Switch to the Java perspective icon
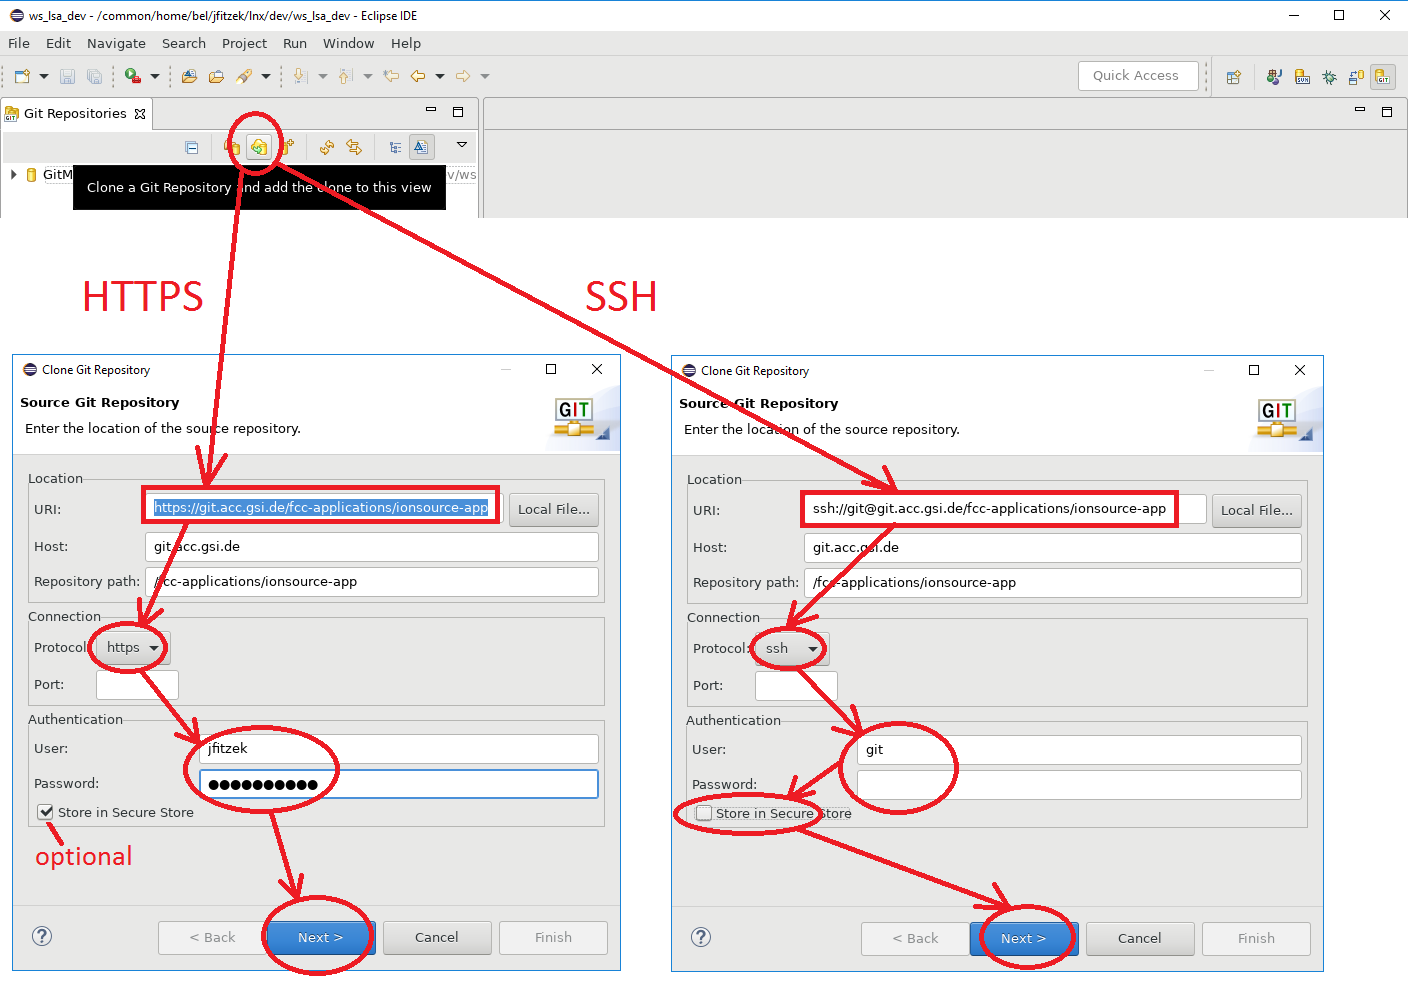1408x988 pixels. pyautogui.click(x=1274, y=77)
